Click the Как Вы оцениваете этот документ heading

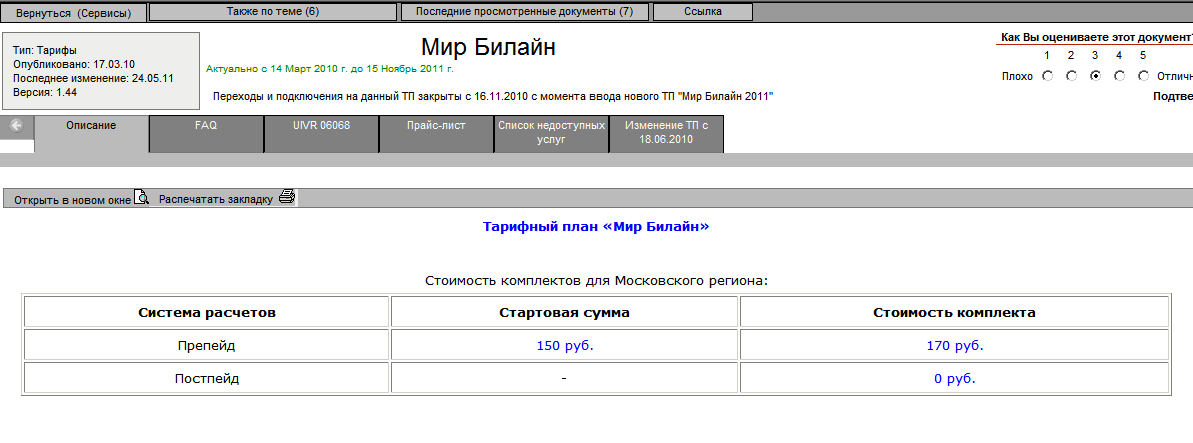1096,37
